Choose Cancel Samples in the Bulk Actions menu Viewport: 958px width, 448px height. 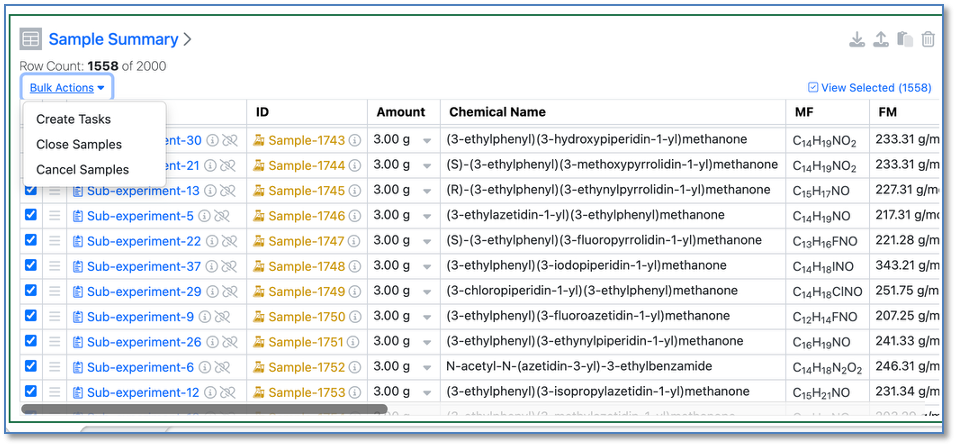tap(82, 170)
